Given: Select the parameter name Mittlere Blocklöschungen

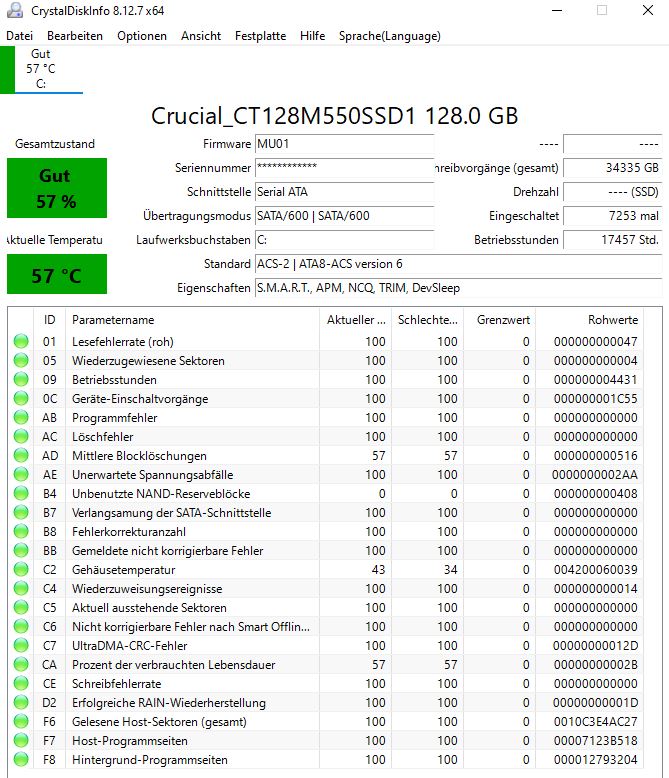Looking at the screenshot, I should pyautogui.click(x=139, y=455).
